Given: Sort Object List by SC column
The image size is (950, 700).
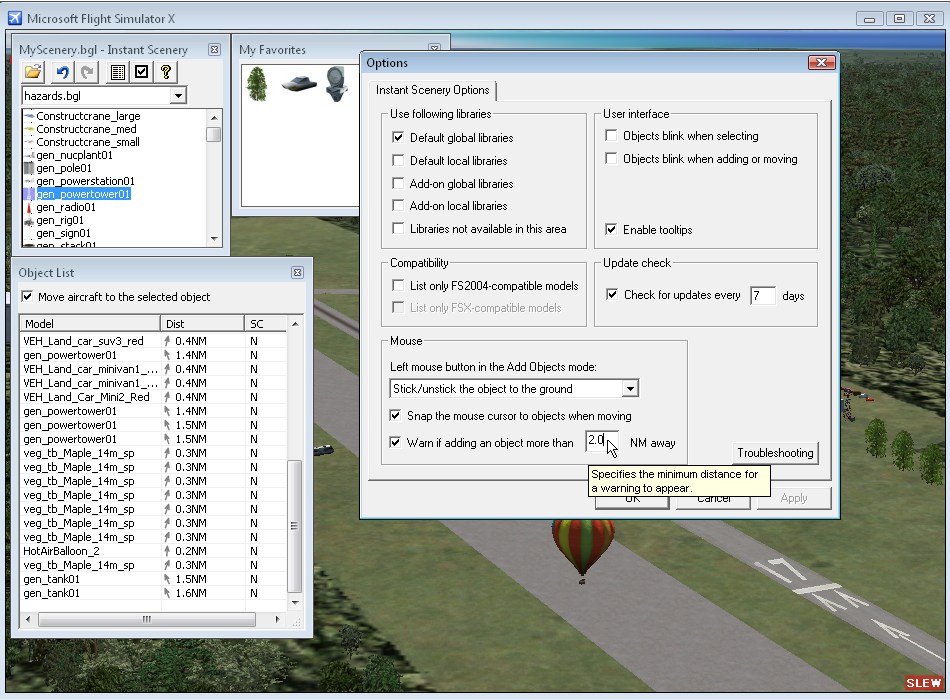Looking at the screenshot, I should (x=265, y=324).
